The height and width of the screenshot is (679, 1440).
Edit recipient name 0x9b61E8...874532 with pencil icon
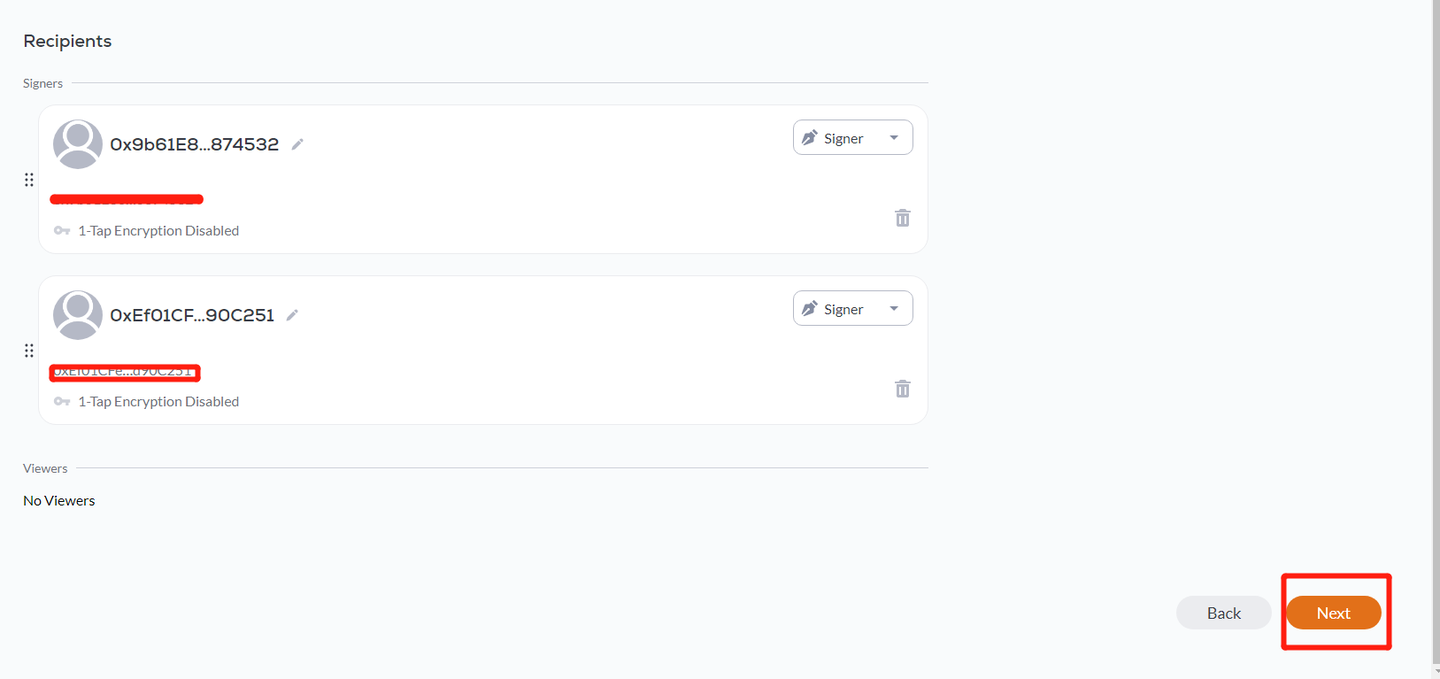click(x=297, y=144)
